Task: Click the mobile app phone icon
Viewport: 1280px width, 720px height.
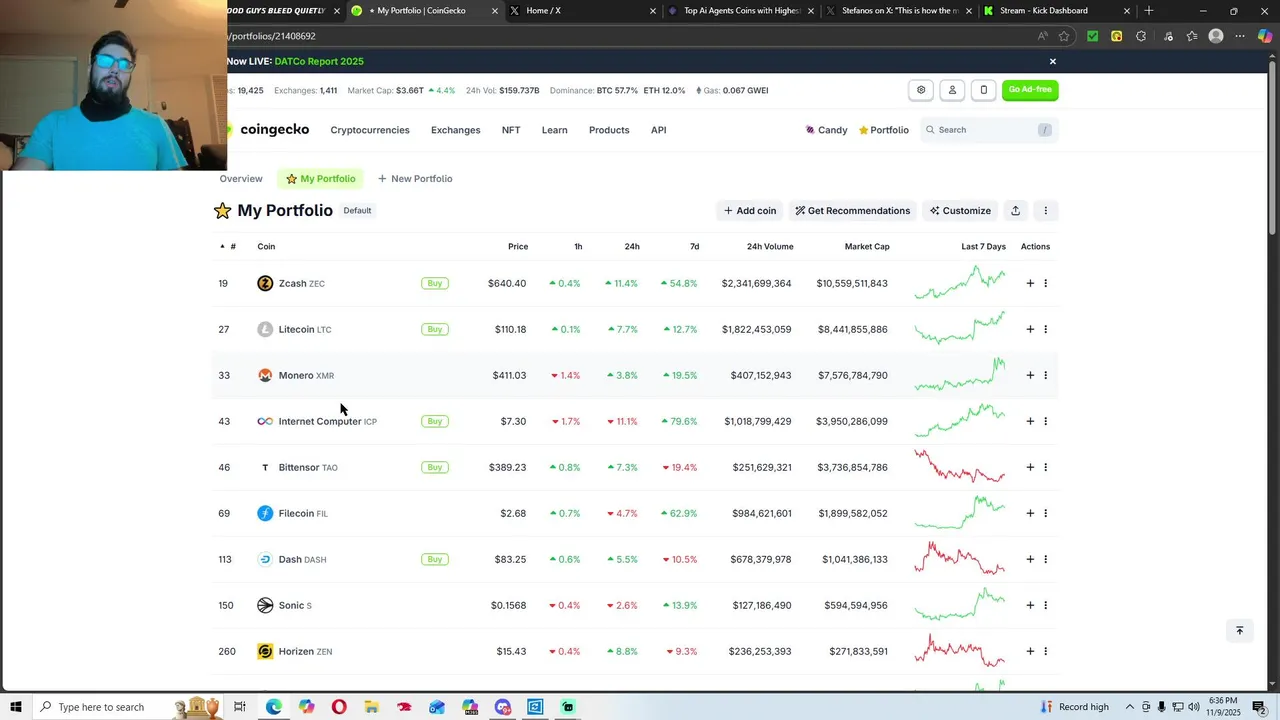Action: 984,90
